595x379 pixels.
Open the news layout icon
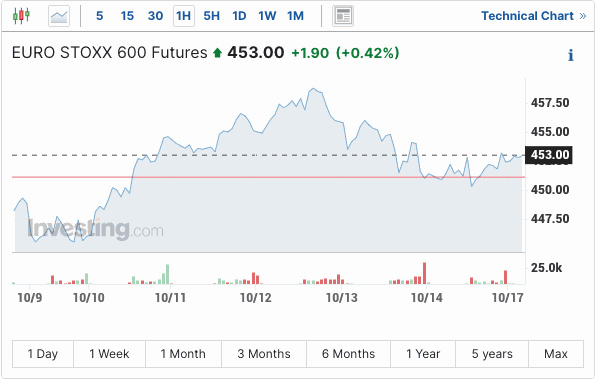pyautogui.click(x=343, y=16)
